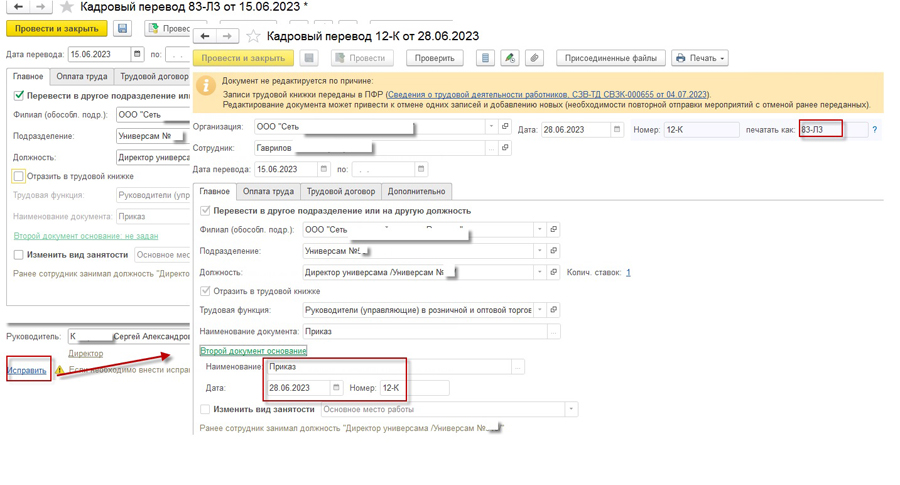Screen dimensions: 900x485
Task: Click the help question mark icon
Action: 874,130
